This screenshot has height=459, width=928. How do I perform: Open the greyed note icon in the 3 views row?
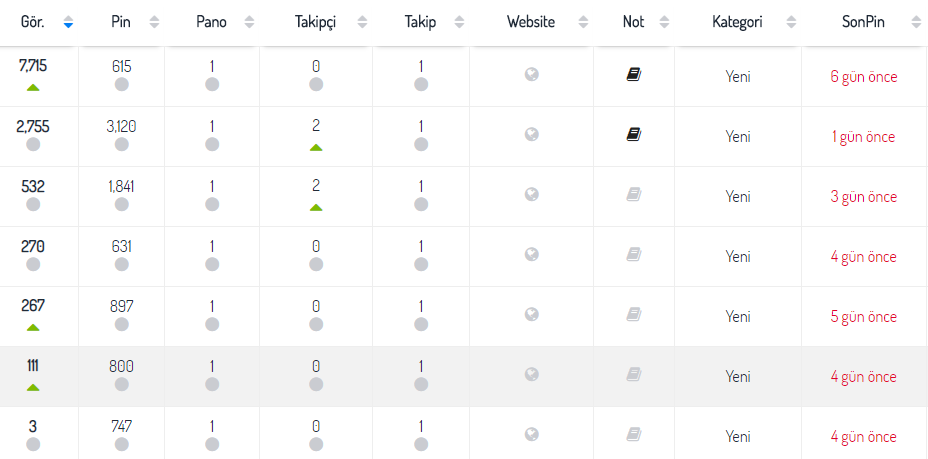coord(633,434)
